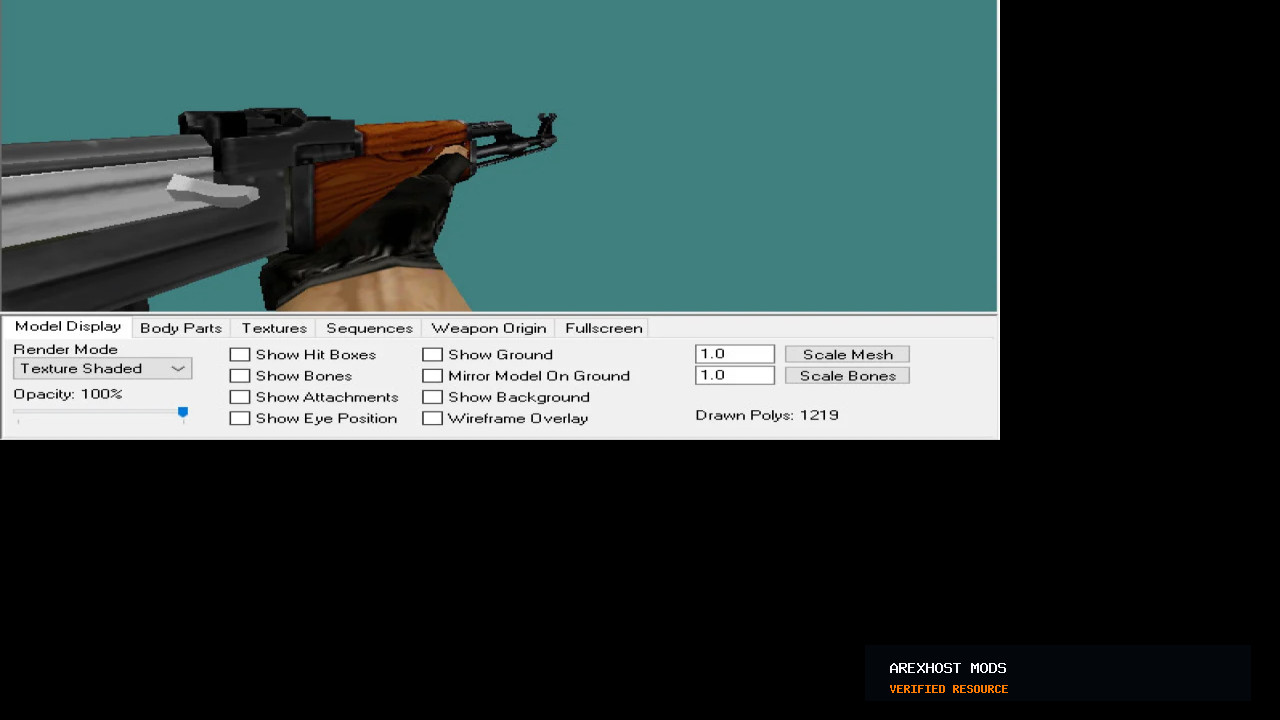Select the Fullscreen tab
Screen dimensions: 1280x720
point(603,328)
